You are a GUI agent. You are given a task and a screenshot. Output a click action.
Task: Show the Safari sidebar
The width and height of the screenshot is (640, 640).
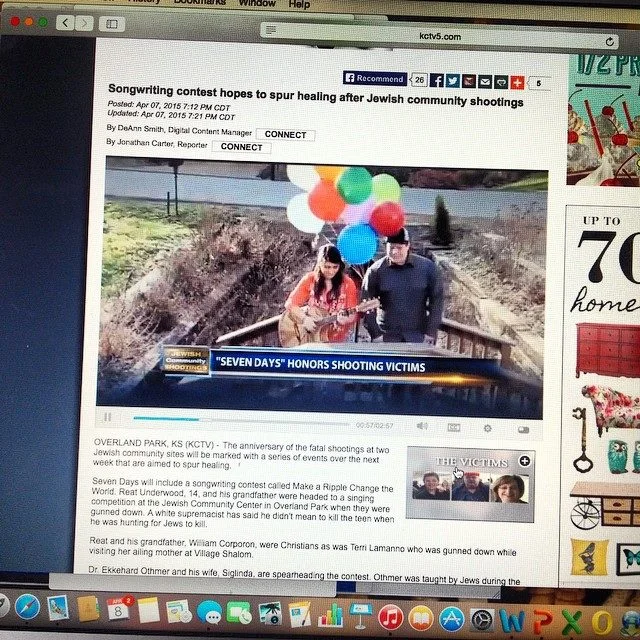(112, 24)
